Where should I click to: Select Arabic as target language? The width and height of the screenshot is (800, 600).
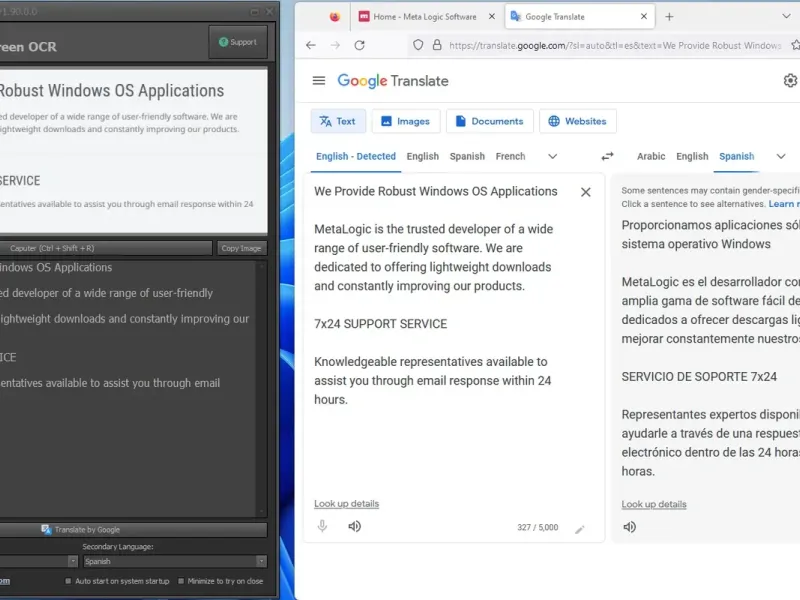651,156
